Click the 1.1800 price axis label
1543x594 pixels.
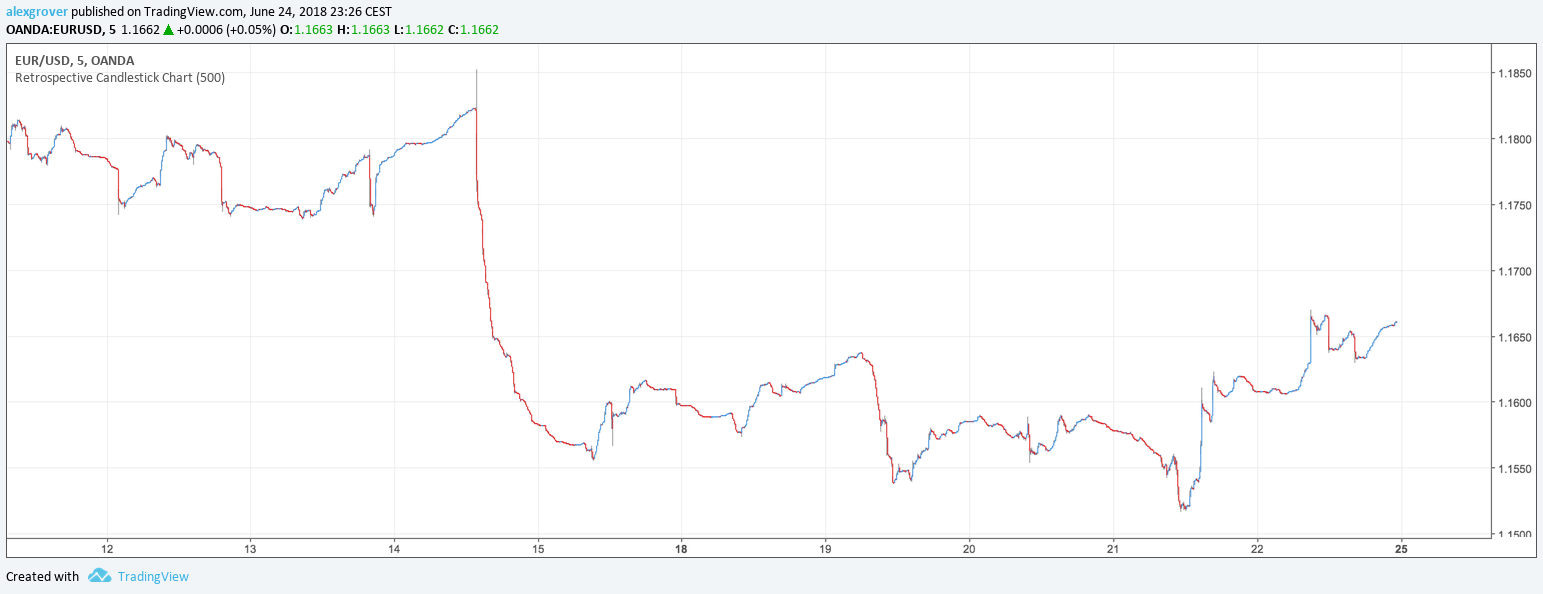[1515, 139]
